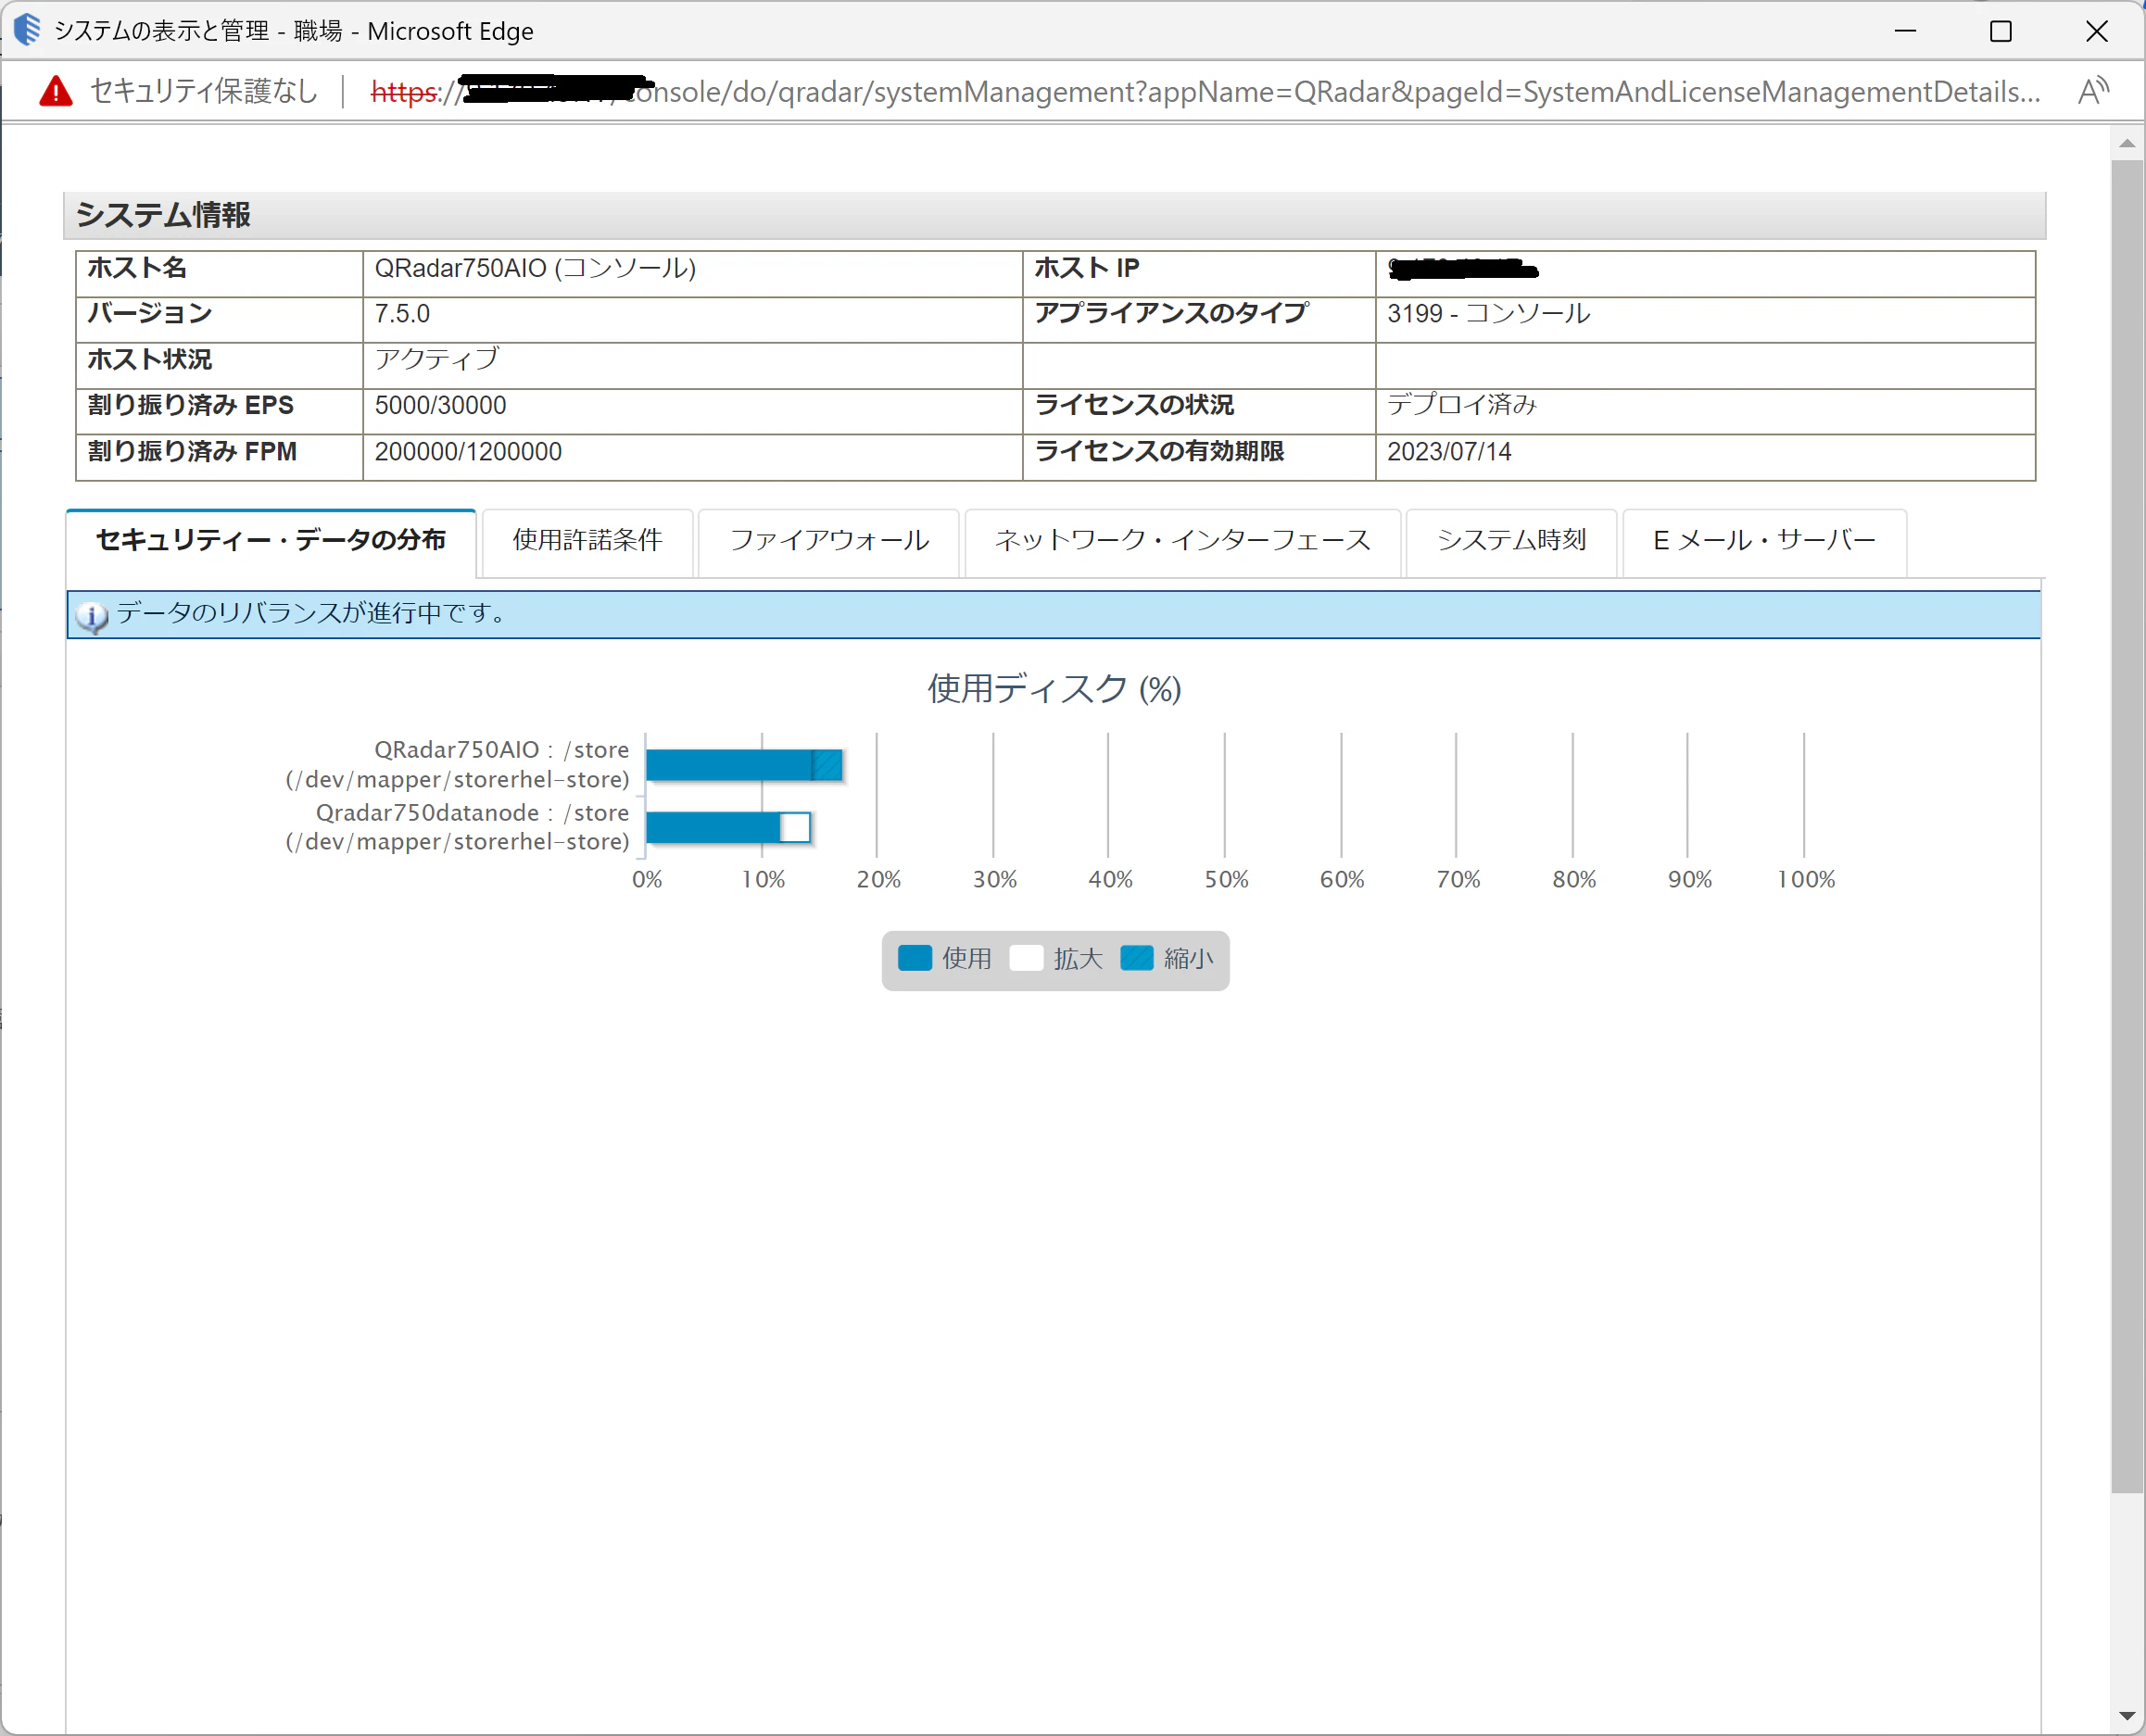Click the 使用ディスク (%) chart title
Screen dimensions: 2146x1736
coord(1054,689)
